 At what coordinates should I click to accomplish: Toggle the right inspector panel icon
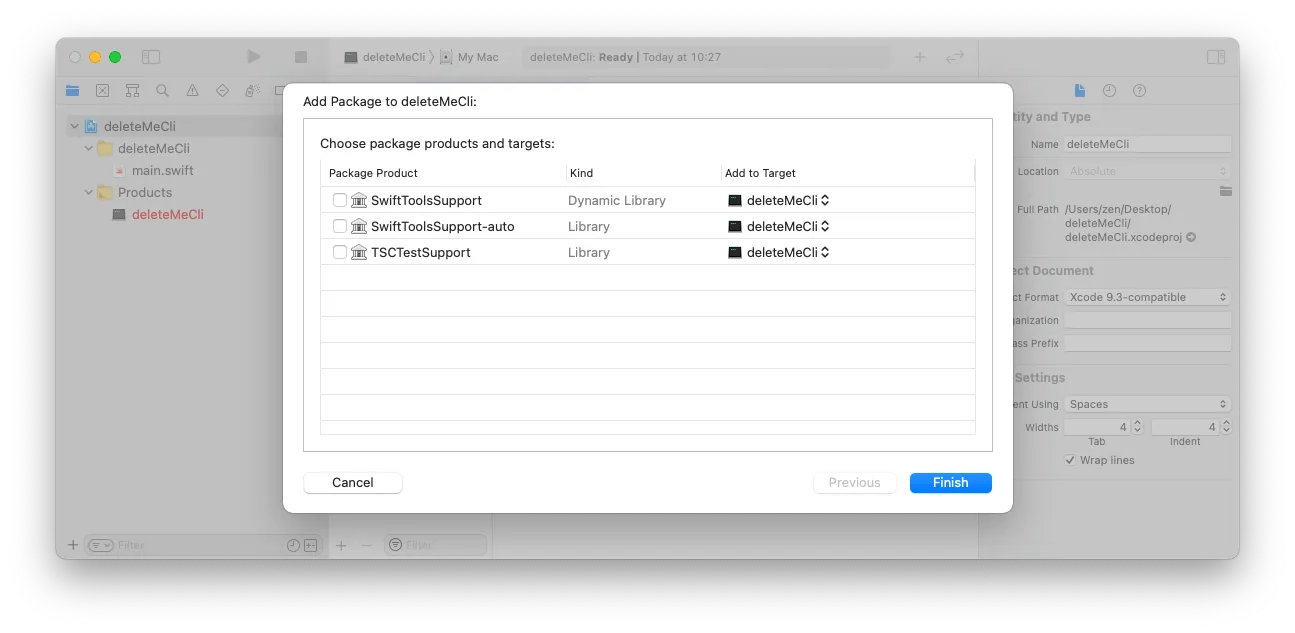(1215, 57)
